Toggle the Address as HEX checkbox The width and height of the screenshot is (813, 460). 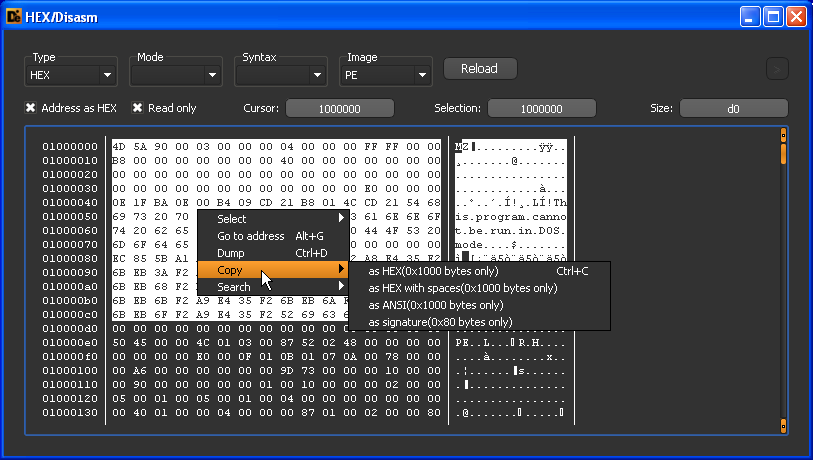tap(31, 108)
